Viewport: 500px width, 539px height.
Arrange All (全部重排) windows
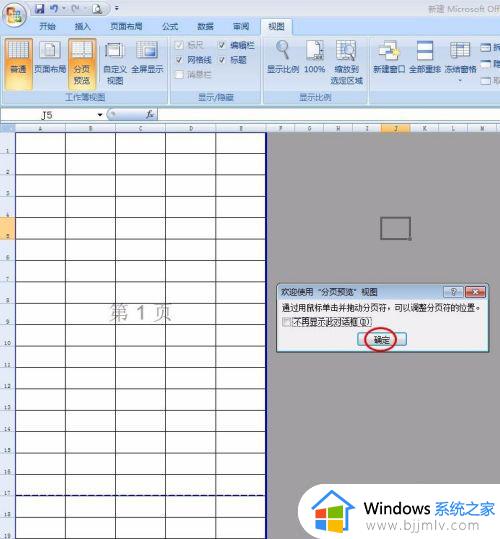click(x=425, y=57)
